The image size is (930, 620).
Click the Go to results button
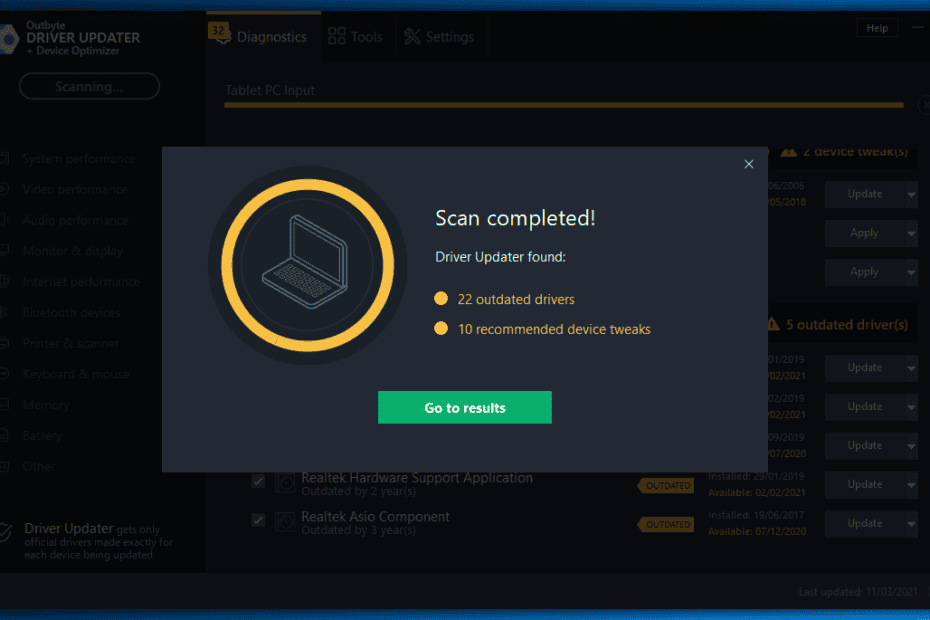point(464,407)
